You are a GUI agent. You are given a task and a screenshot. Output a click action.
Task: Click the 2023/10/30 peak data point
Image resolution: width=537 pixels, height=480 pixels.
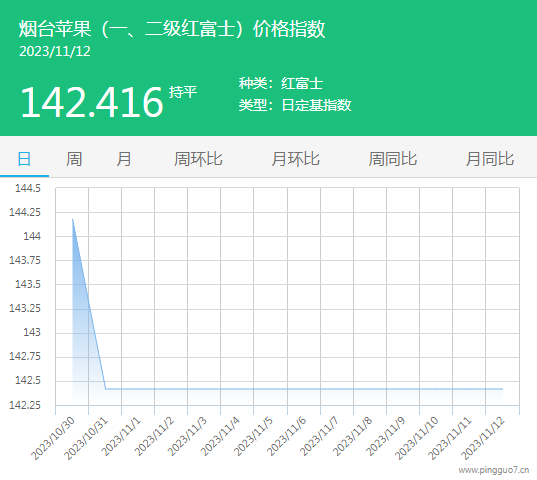pos(73,219)
